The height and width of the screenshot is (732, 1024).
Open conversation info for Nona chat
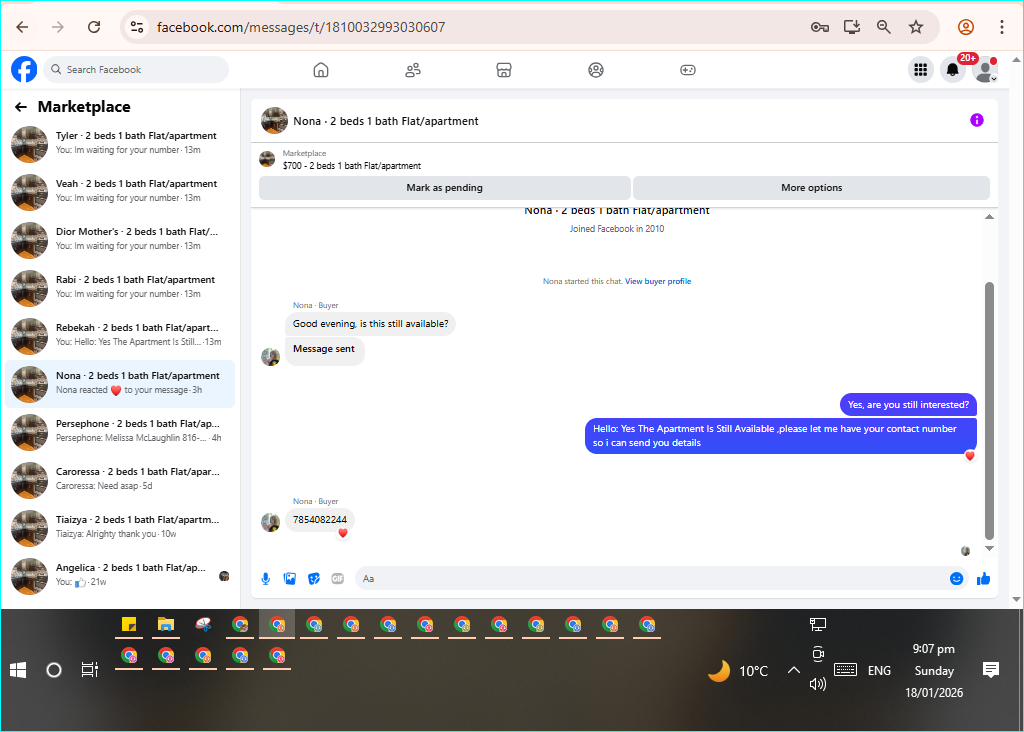[976, 120]
